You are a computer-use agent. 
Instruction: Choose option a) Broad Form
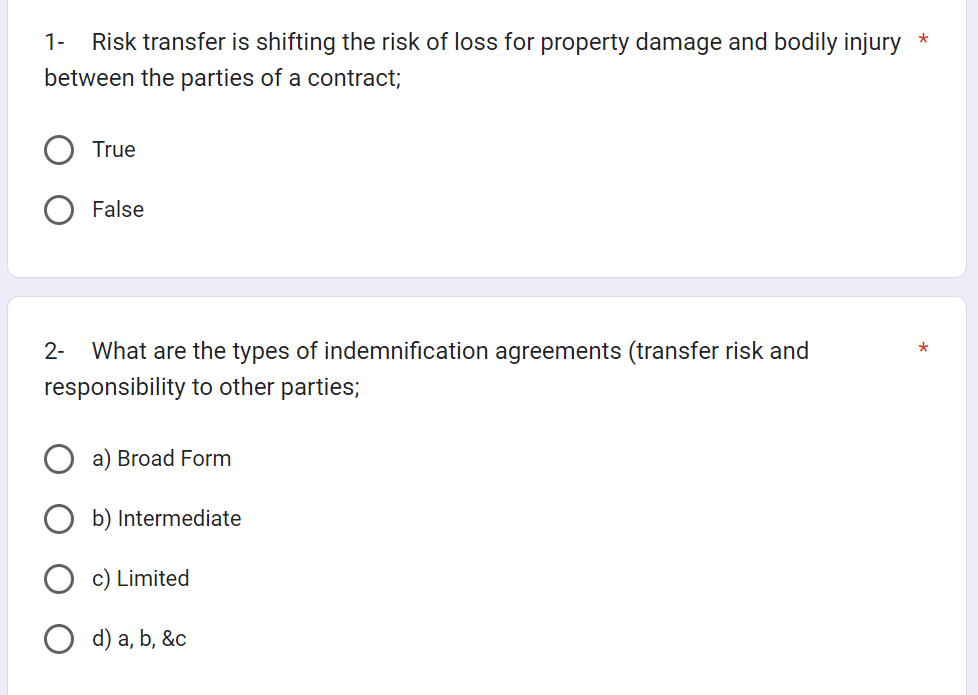(x=59, y=459)
